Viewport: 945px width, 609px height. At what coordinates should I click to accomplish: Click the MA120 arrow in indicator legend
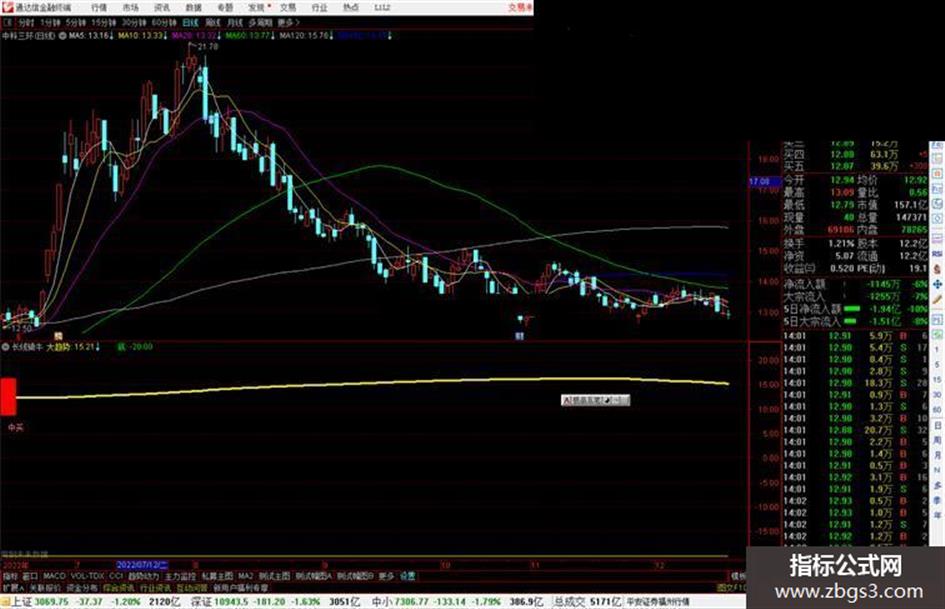331,36
